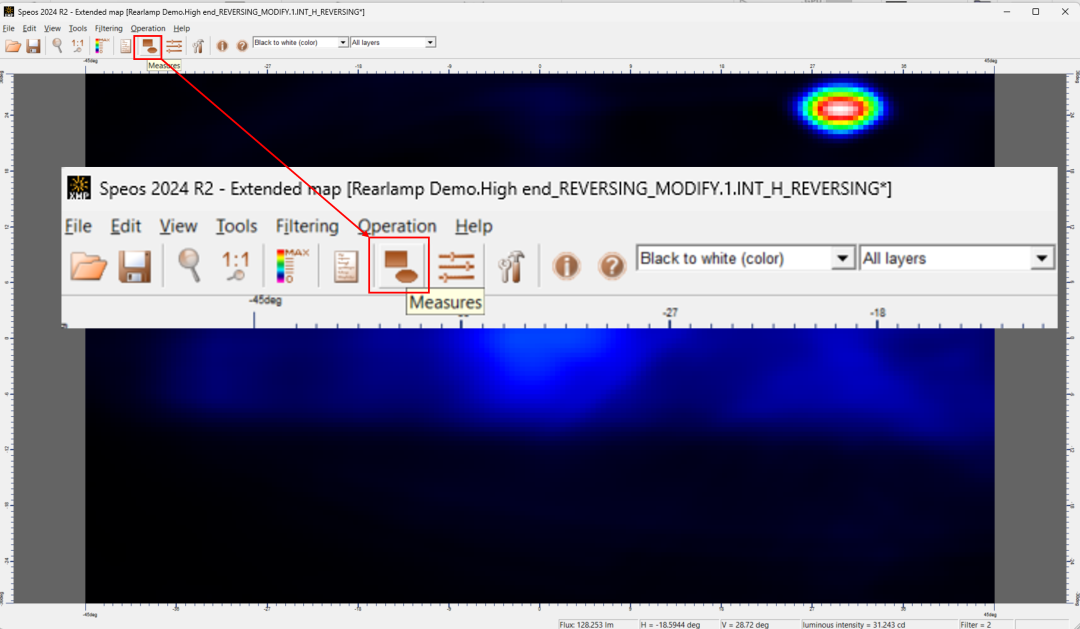Image resolution: width=1080 pixels, height=629 pixels.
Task: Click the open folder icon in the enlarged toolbar
Action: [89, 266]
